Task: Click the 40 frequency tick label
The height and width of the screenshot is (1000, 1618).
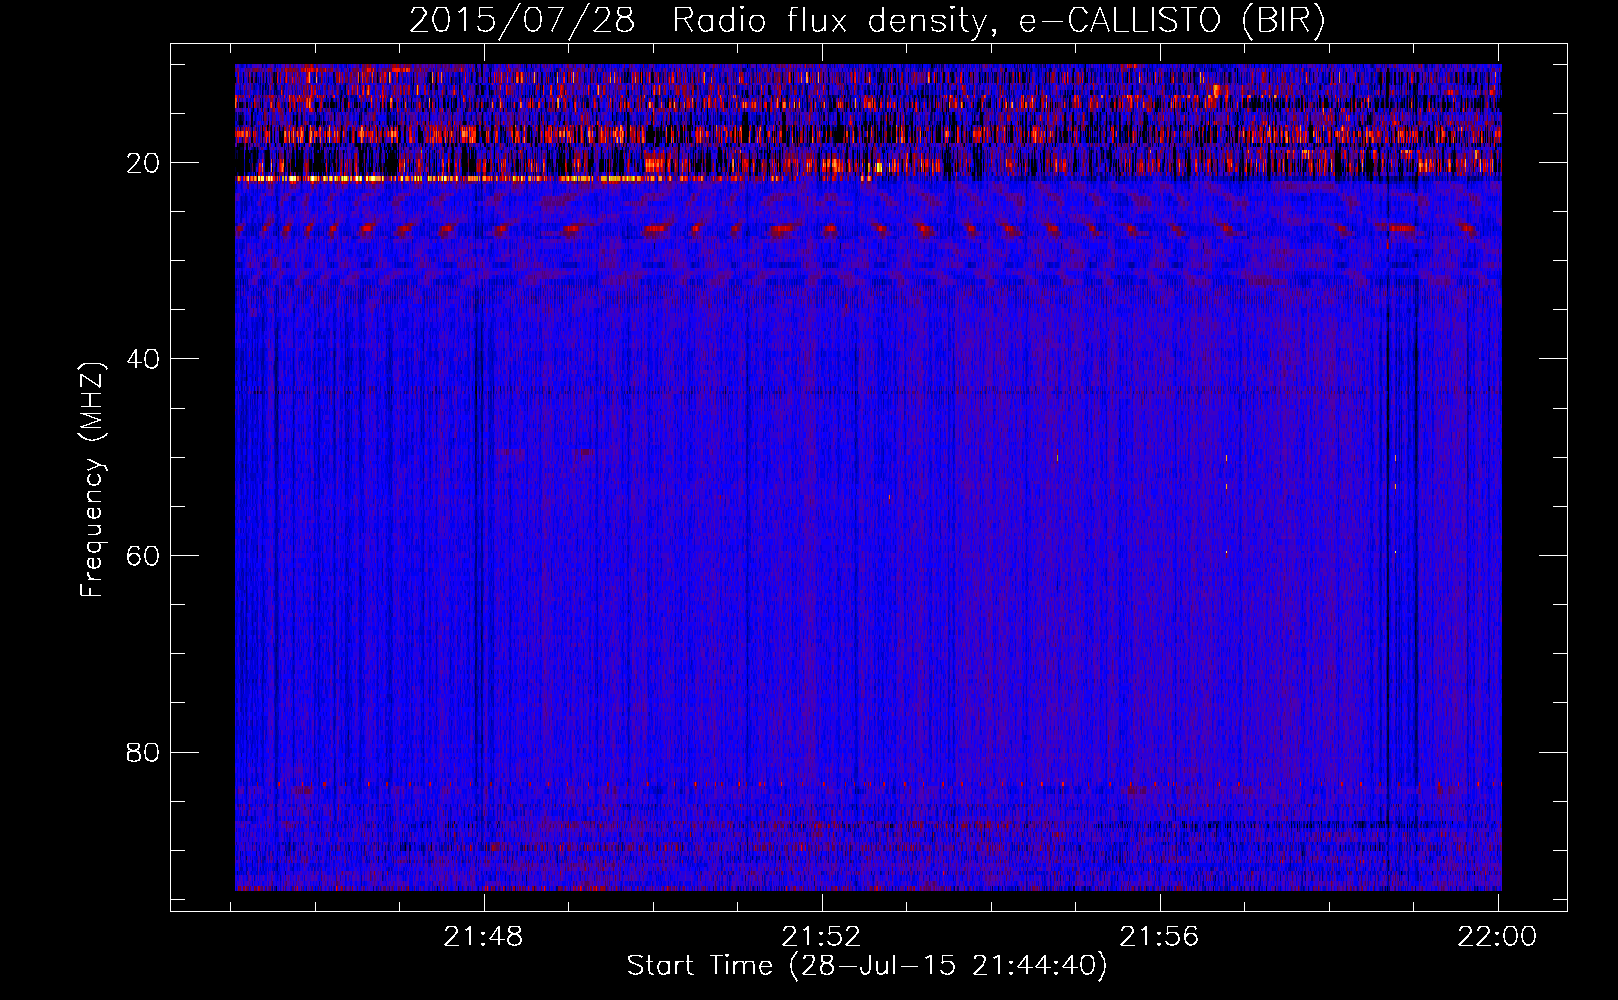Action: (143, 359)
